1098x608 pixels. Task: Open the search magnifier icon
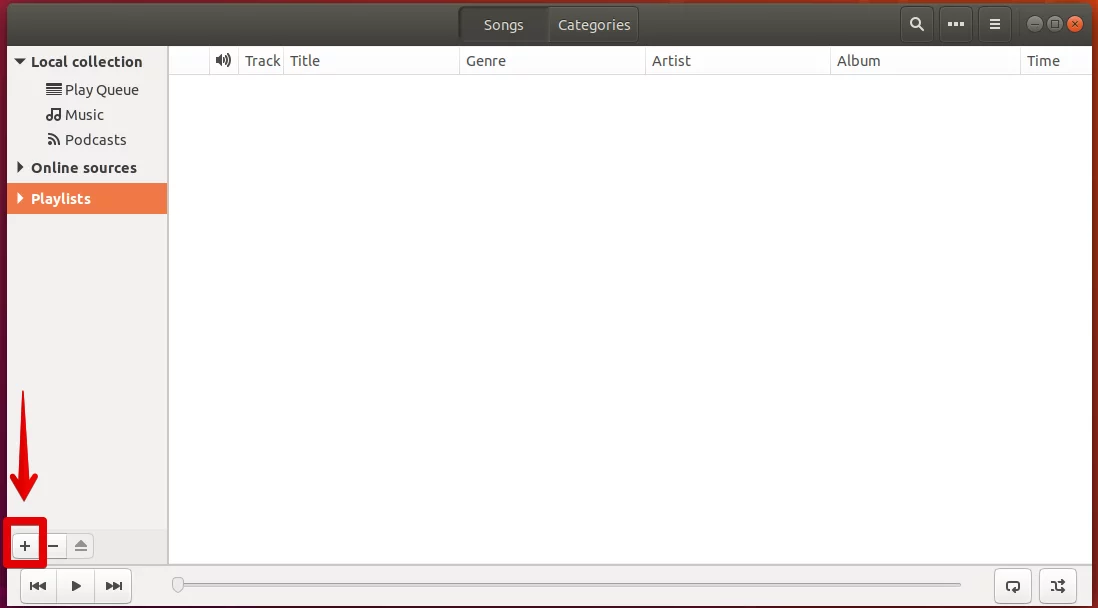(x=917, y=25)
